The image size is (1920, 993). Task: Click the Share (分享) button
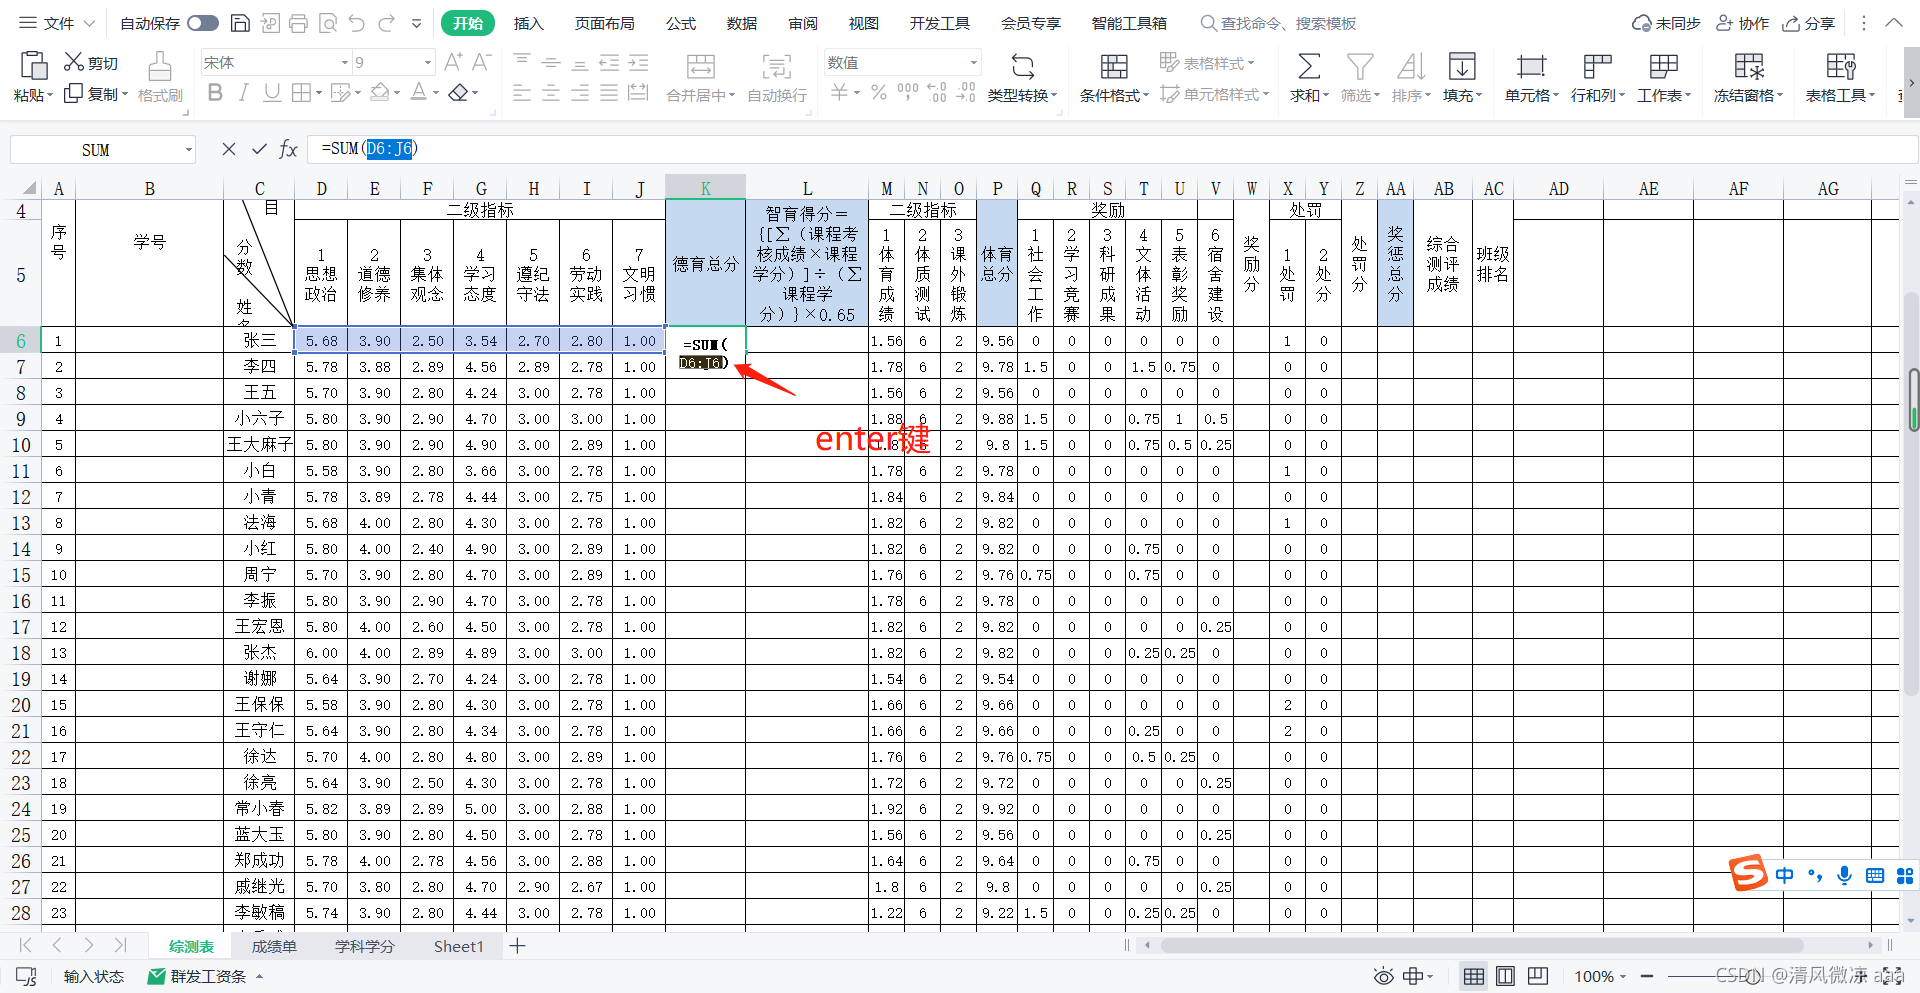coord(1809,23)
